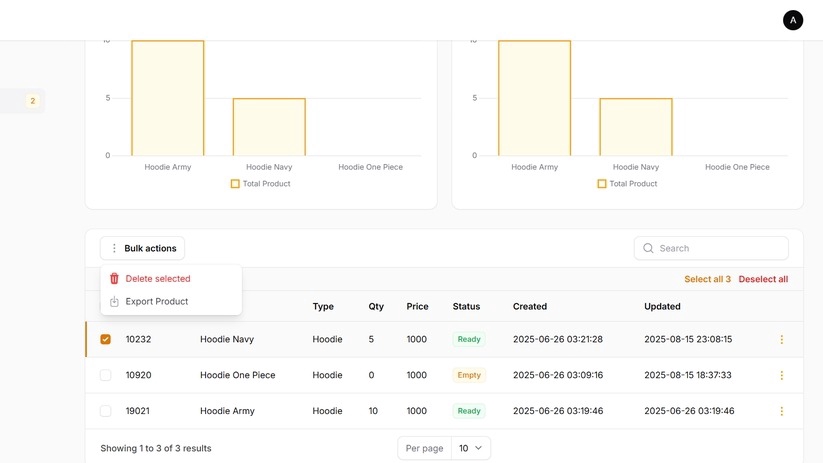Click 'Showing 1 to 3 of 3 results' text
The image size is (823, 463).
tap(156, 448)
